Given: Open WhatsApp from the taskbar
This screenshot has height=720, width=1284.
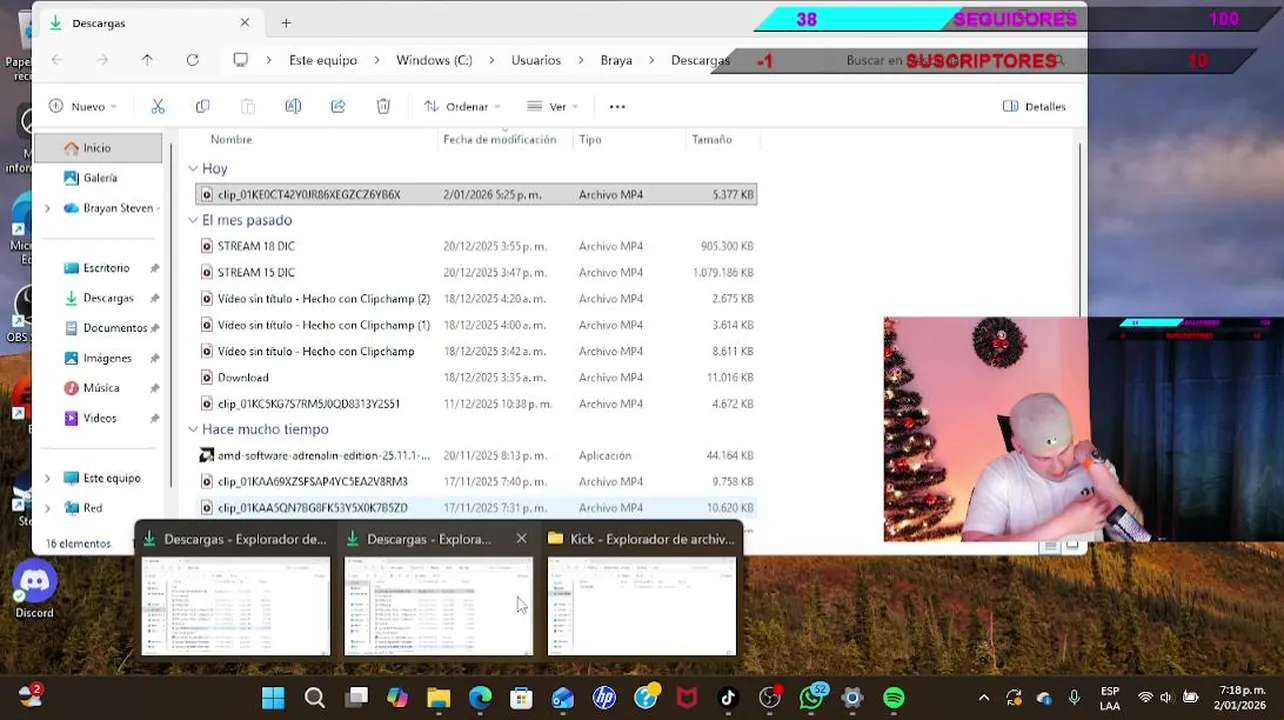Looking at the screenshot, I should (811, 698).
